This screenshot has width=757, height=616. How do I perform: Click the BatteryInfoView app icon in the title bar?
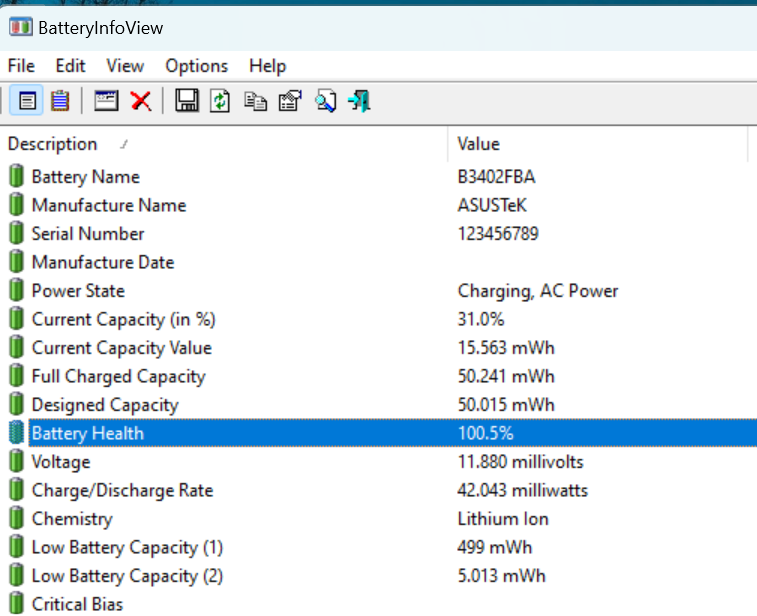coord(20,27)
